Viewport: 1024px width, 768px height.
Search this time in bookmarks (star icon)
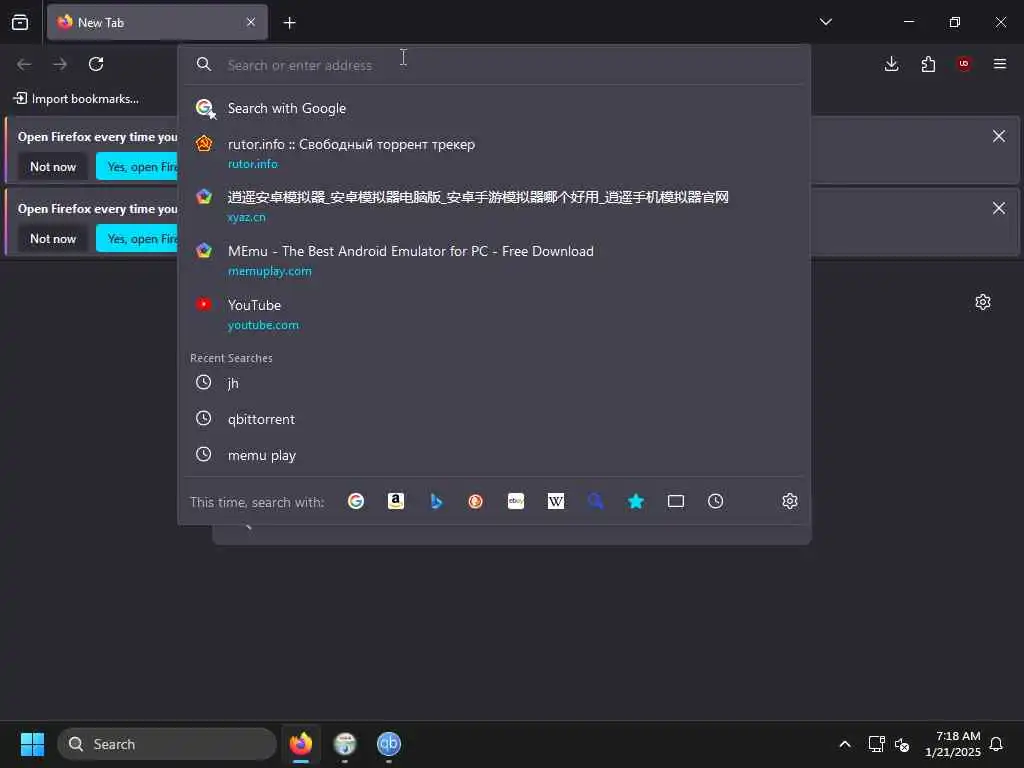click(635, 501)
